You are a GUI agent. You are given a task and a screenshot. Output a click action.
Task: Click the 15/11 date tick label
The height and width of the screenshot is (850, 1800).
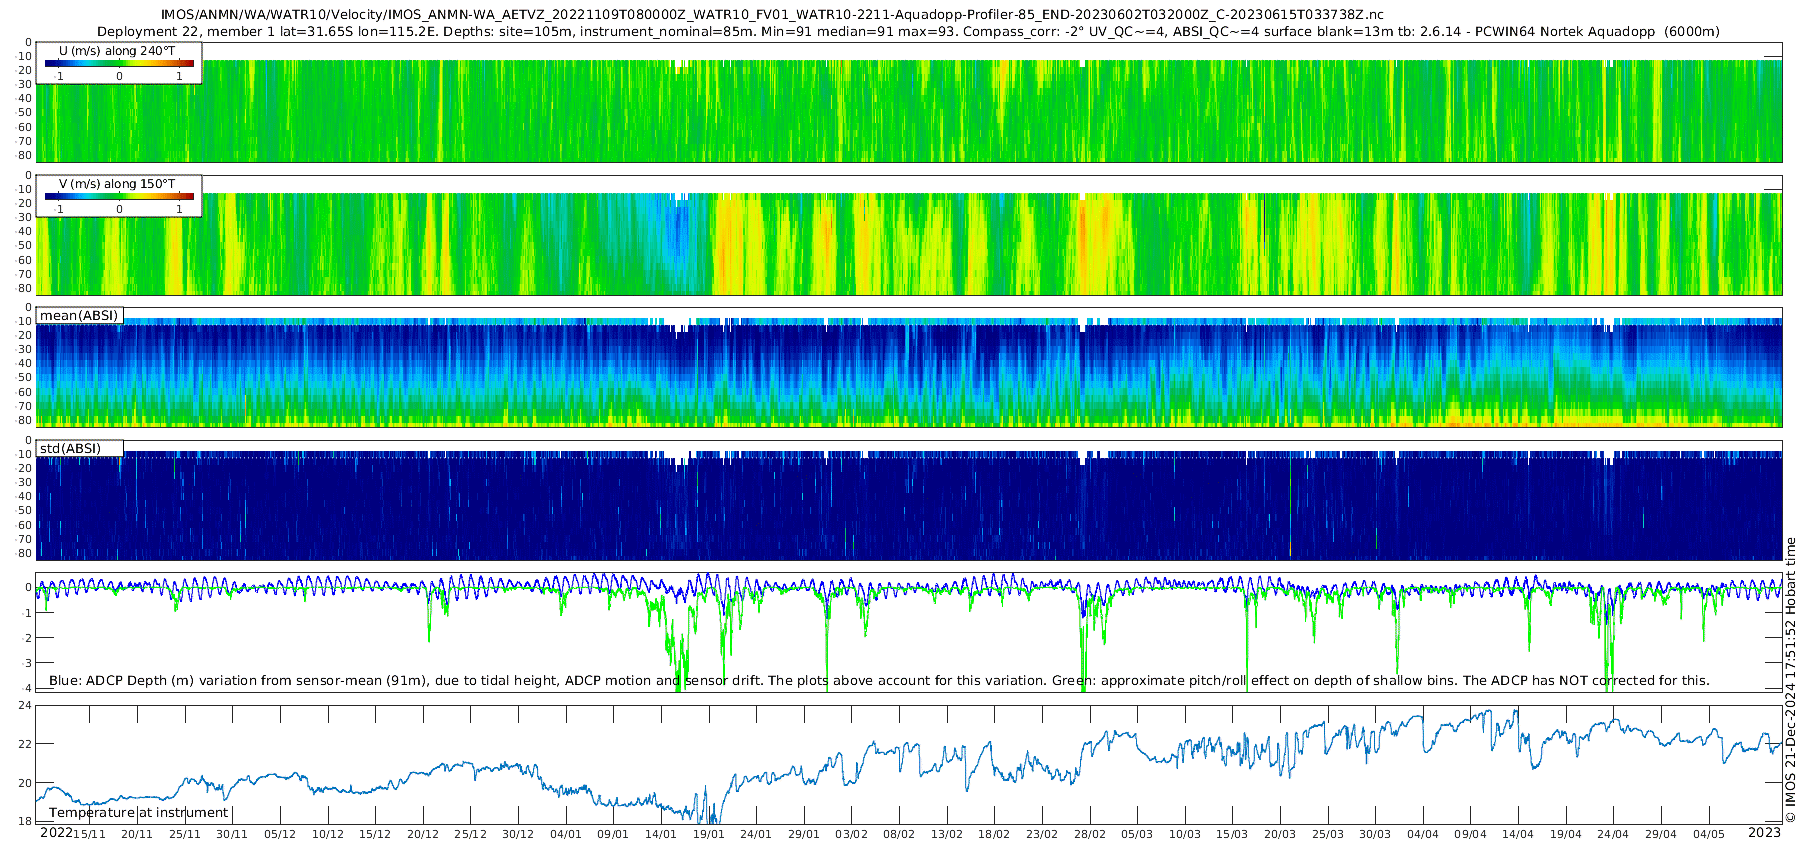point(89,834)
